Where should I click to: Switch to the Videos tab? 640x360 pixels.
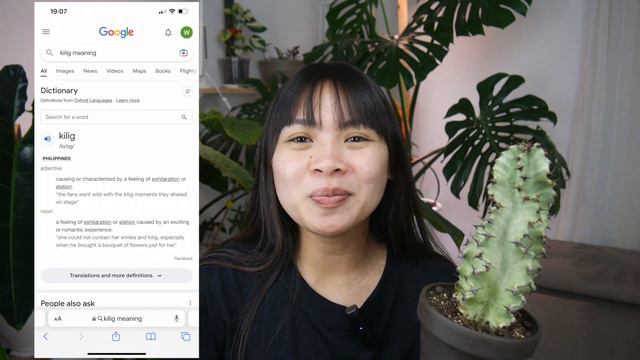115,71
